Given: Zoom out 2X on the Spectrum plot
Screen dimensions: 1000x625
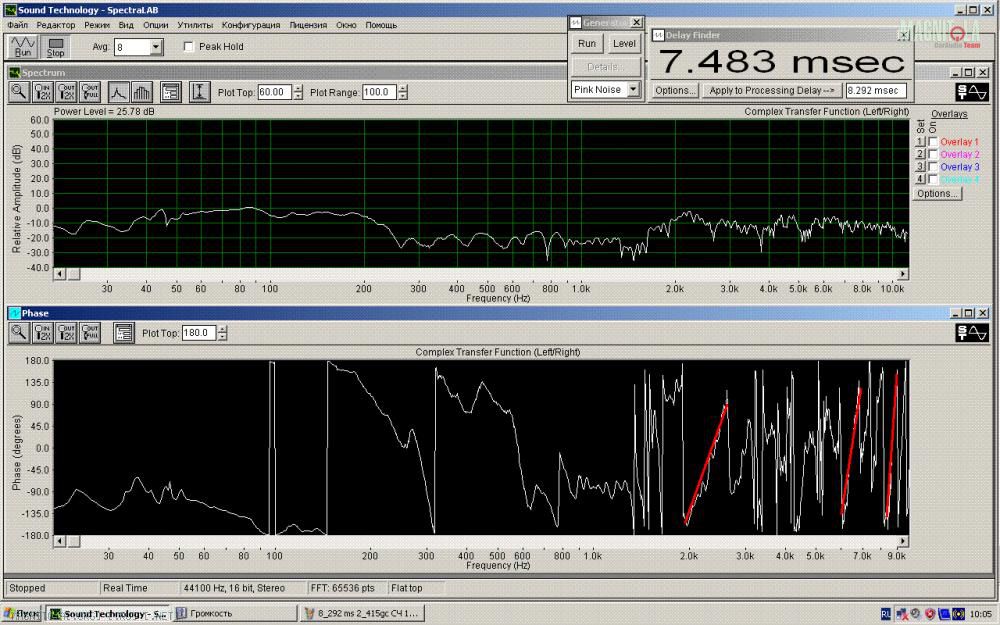Looking at the screenshot, I should tap(66, 92).
